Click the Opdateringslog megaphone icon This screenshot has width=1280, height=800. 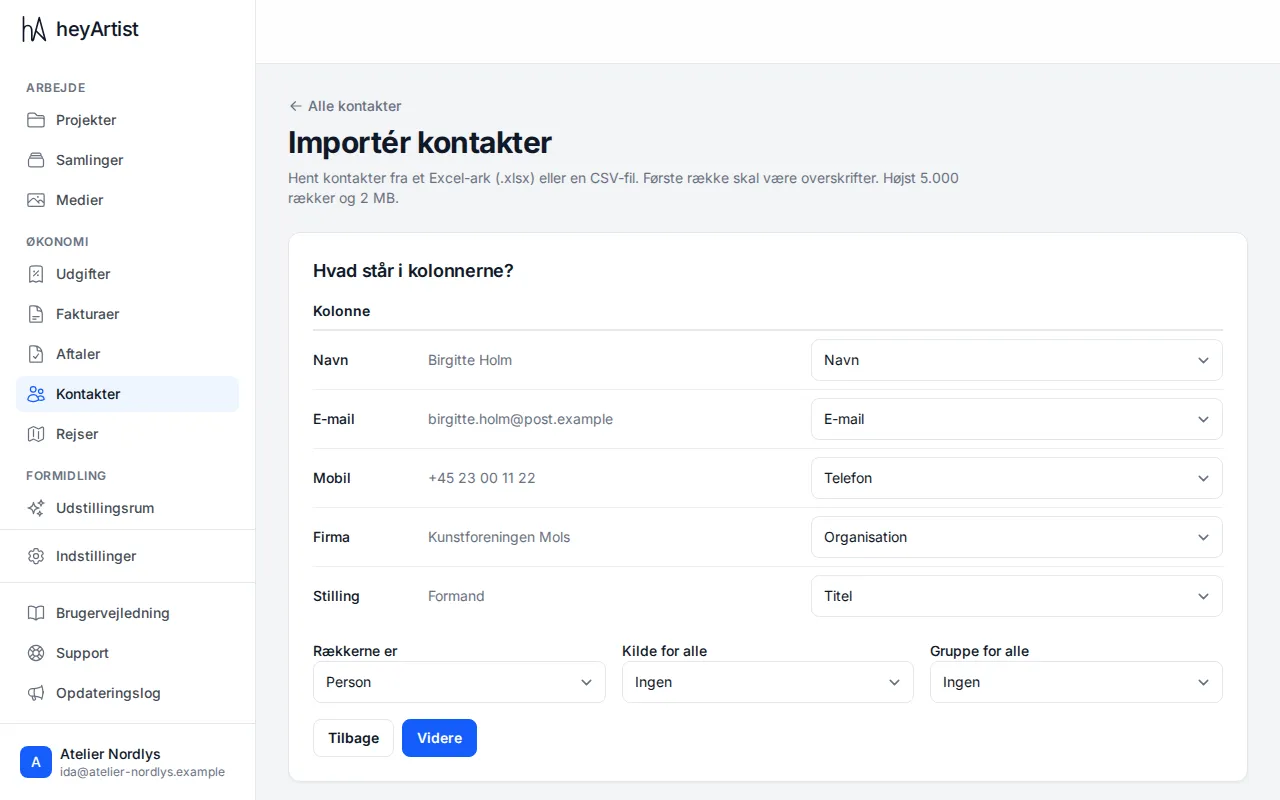36,693
